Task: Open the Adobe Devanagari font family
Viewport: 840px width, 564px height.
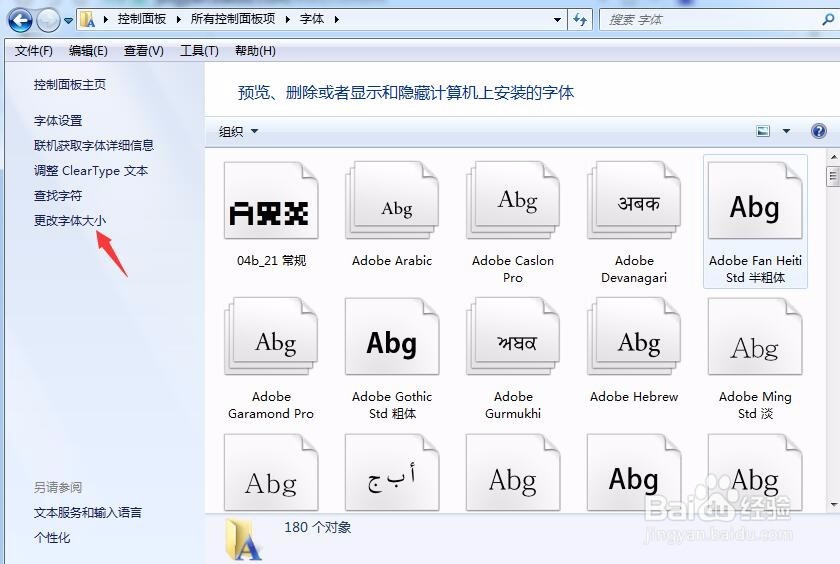Action: (634, 201)
